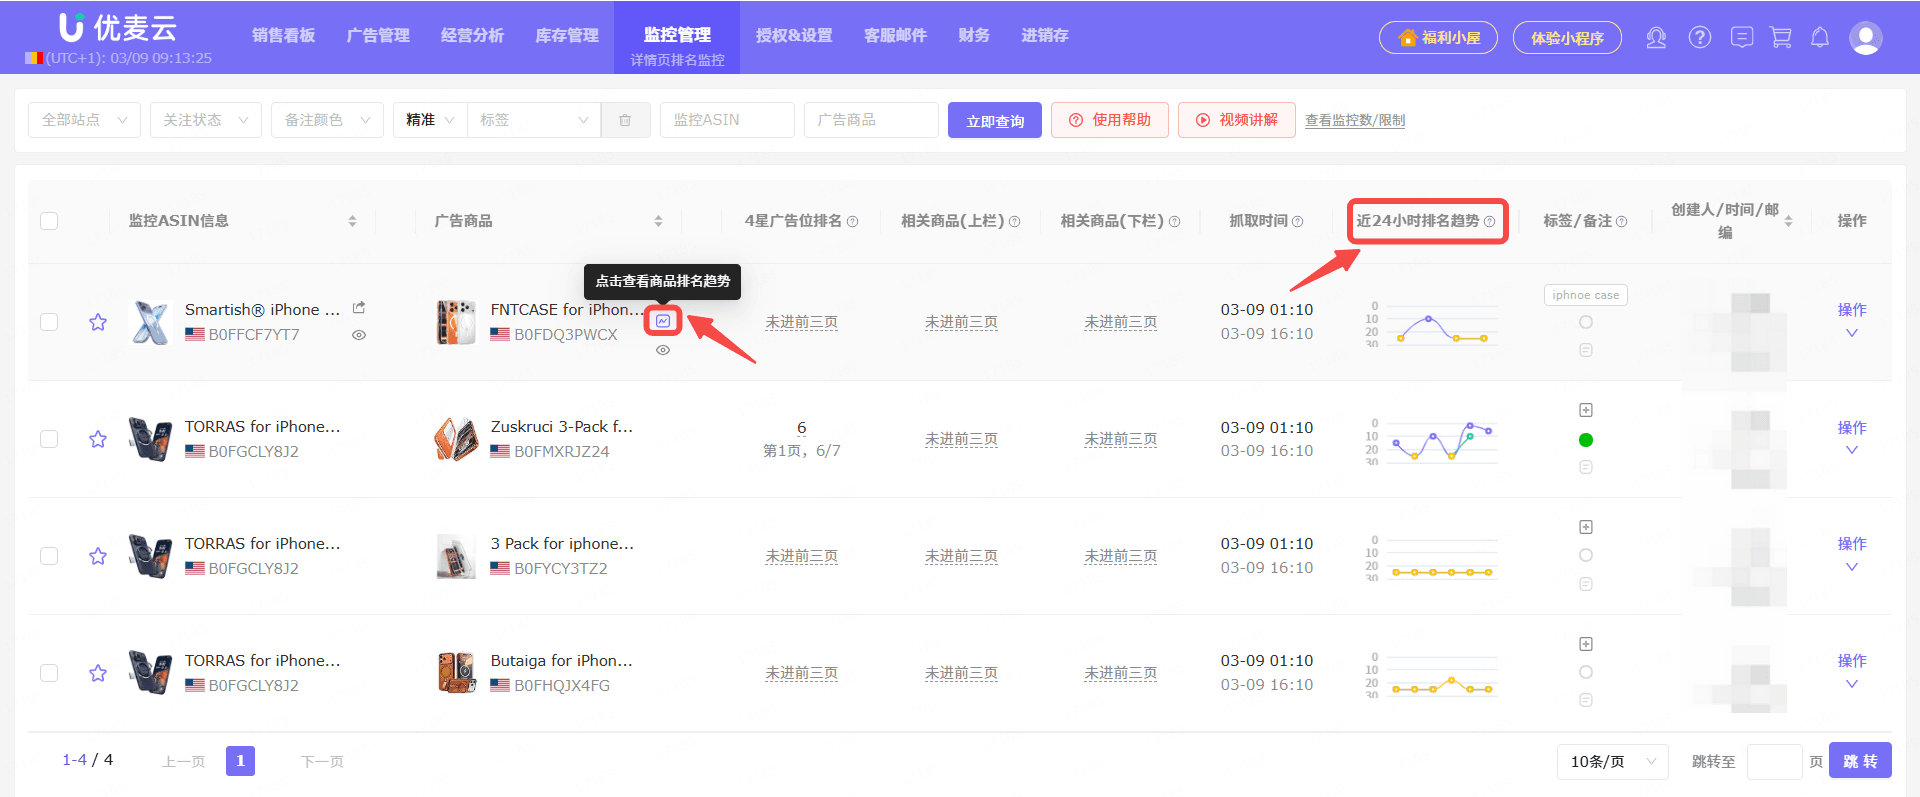This screenshot has height=797, width=1920.
Task: Open the messages icon in top bar
Action: pos(1742,38)
